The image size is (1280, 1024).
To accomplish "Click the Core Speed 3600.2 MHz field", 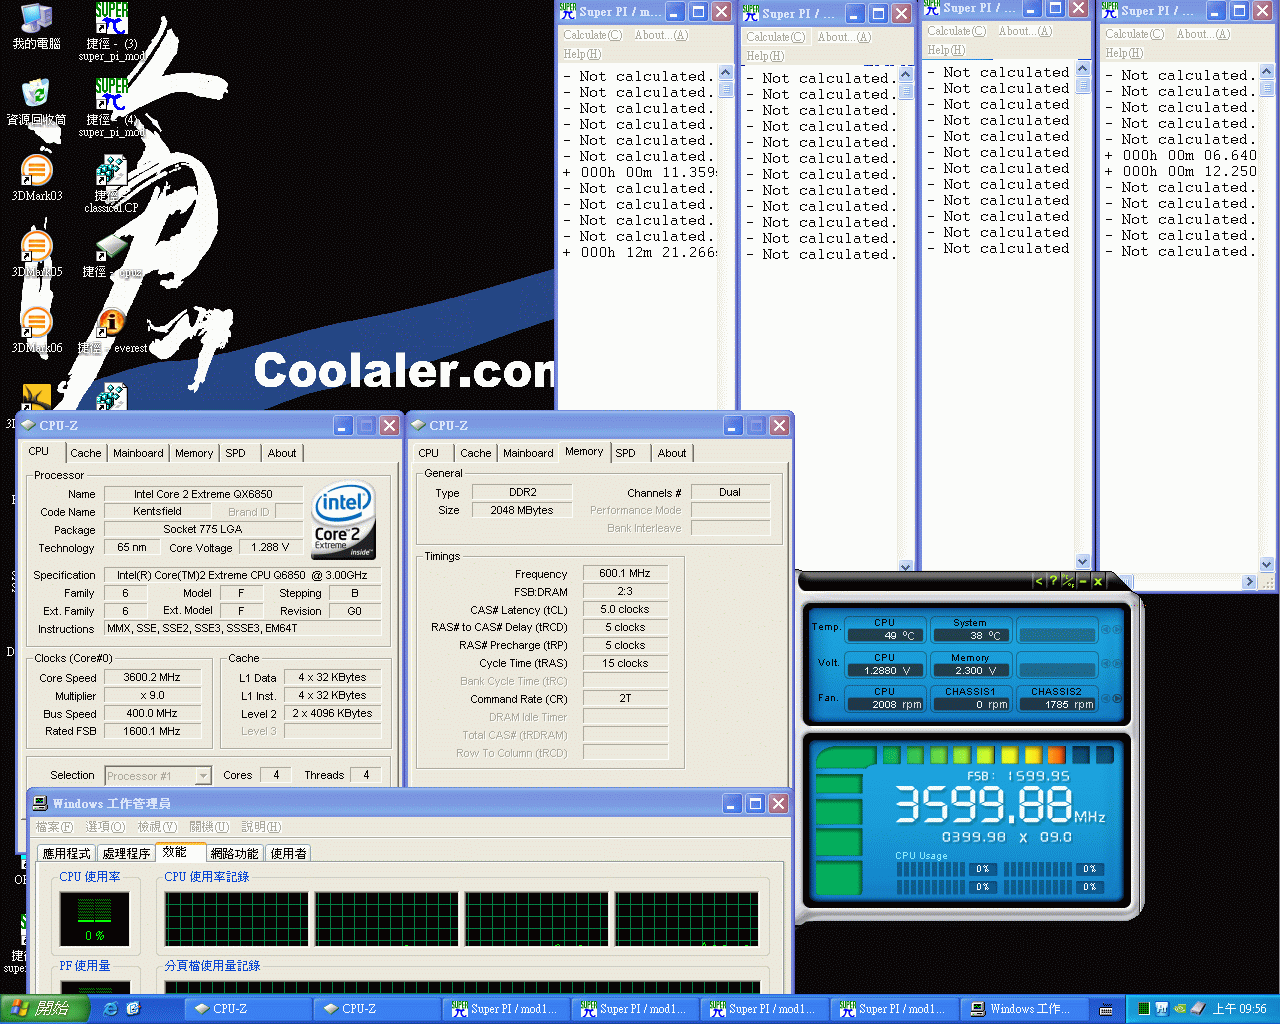I will pos(151,677).
